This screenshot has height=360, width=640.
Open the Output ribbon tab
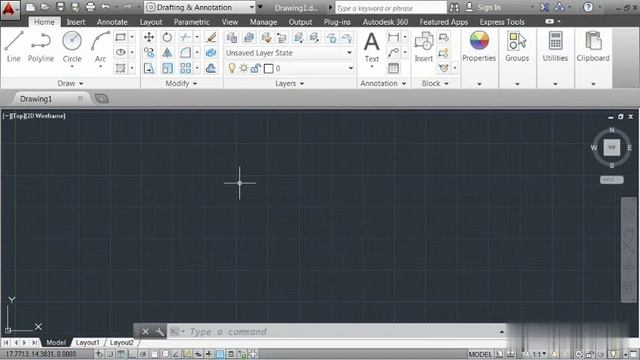(x=300, y=22)
